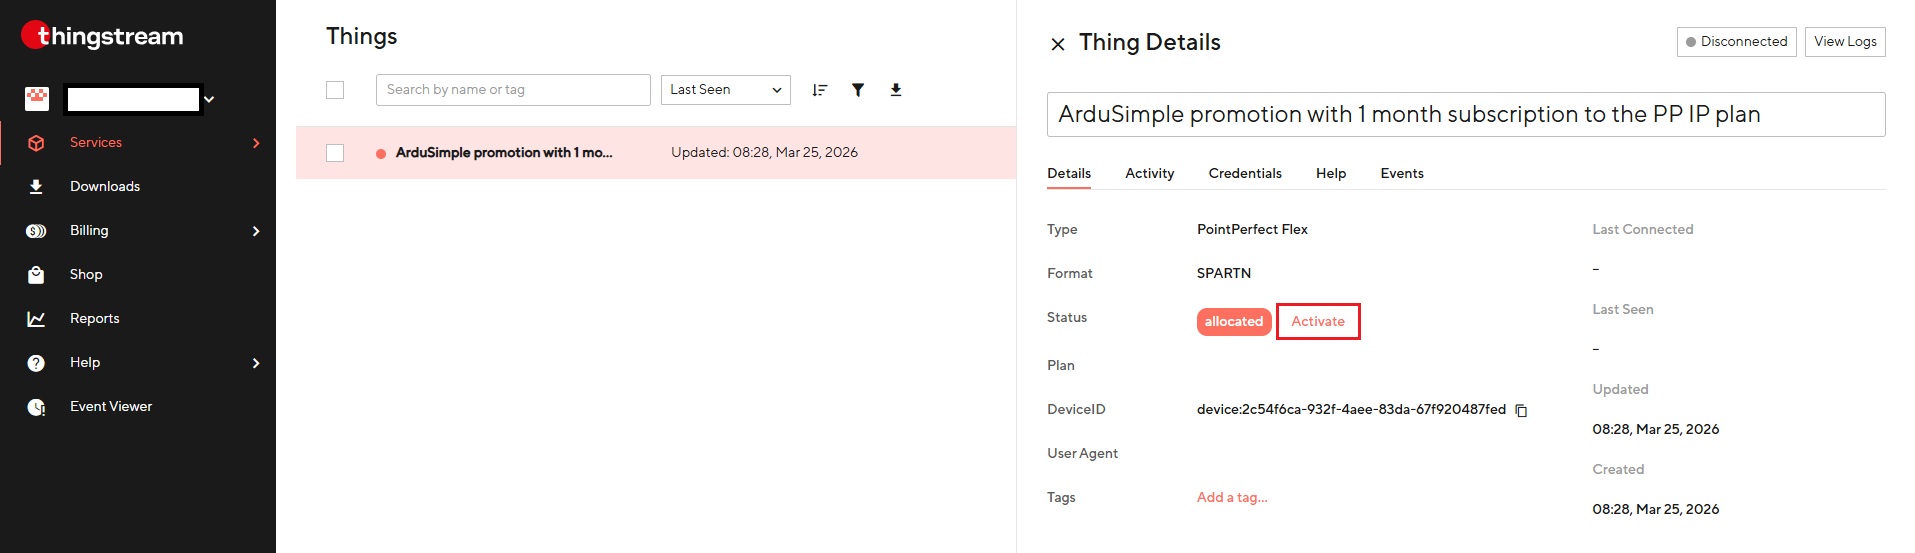Viewport: 1915px width, 553px height.
Task: Expand the account selector dropdown arrow
Action: [209, 99]
